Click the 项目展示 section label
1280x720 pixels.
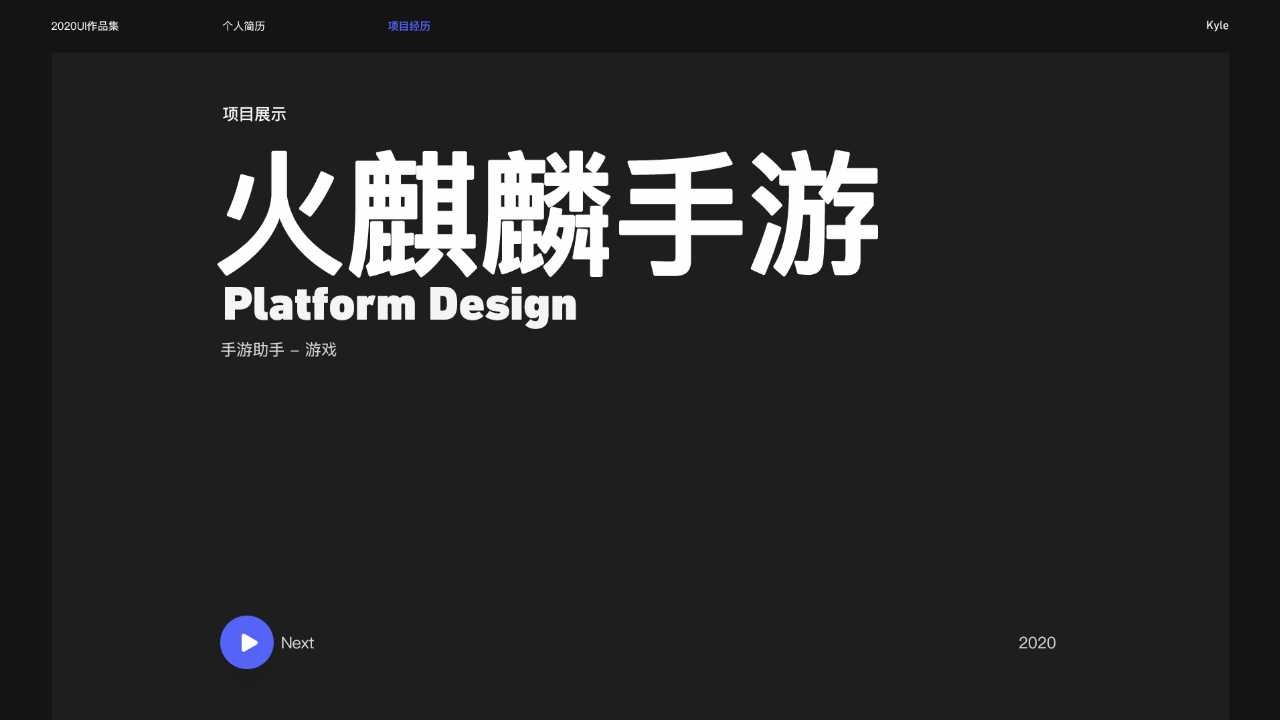[254, 115]
